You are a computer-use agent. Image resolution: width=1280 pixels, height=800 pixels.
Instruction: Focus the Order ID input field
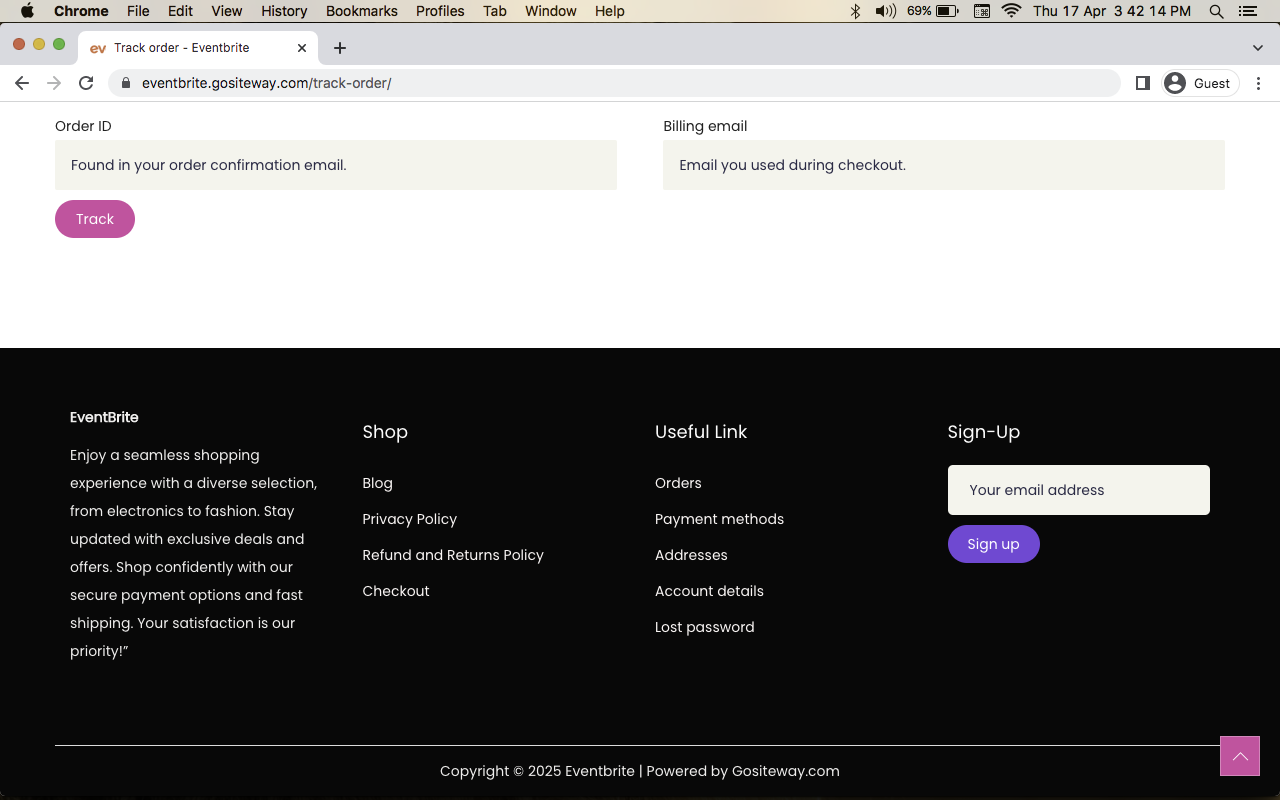coord(336,165)
